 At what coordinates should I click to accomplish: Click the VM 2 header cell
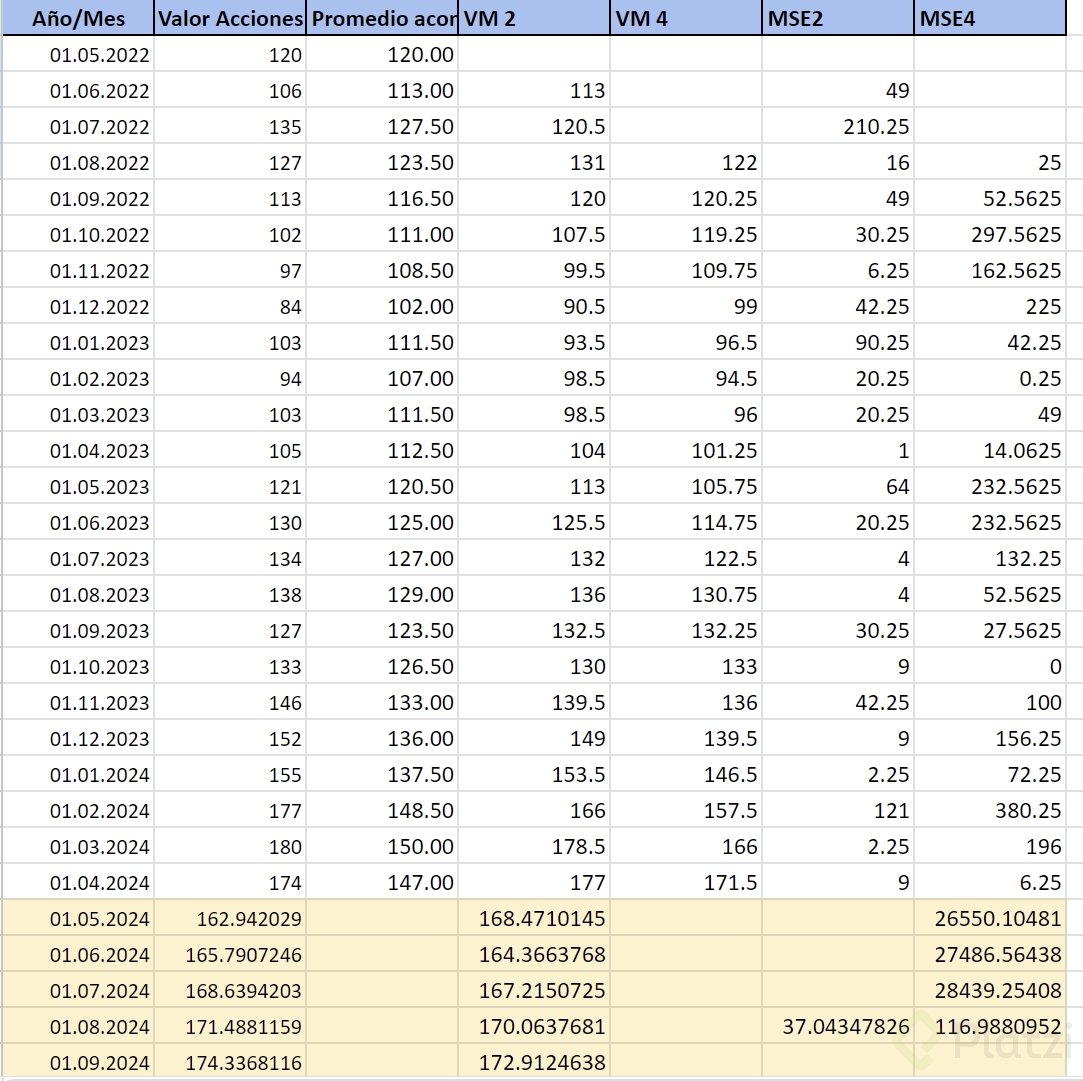tap(534, 18)
